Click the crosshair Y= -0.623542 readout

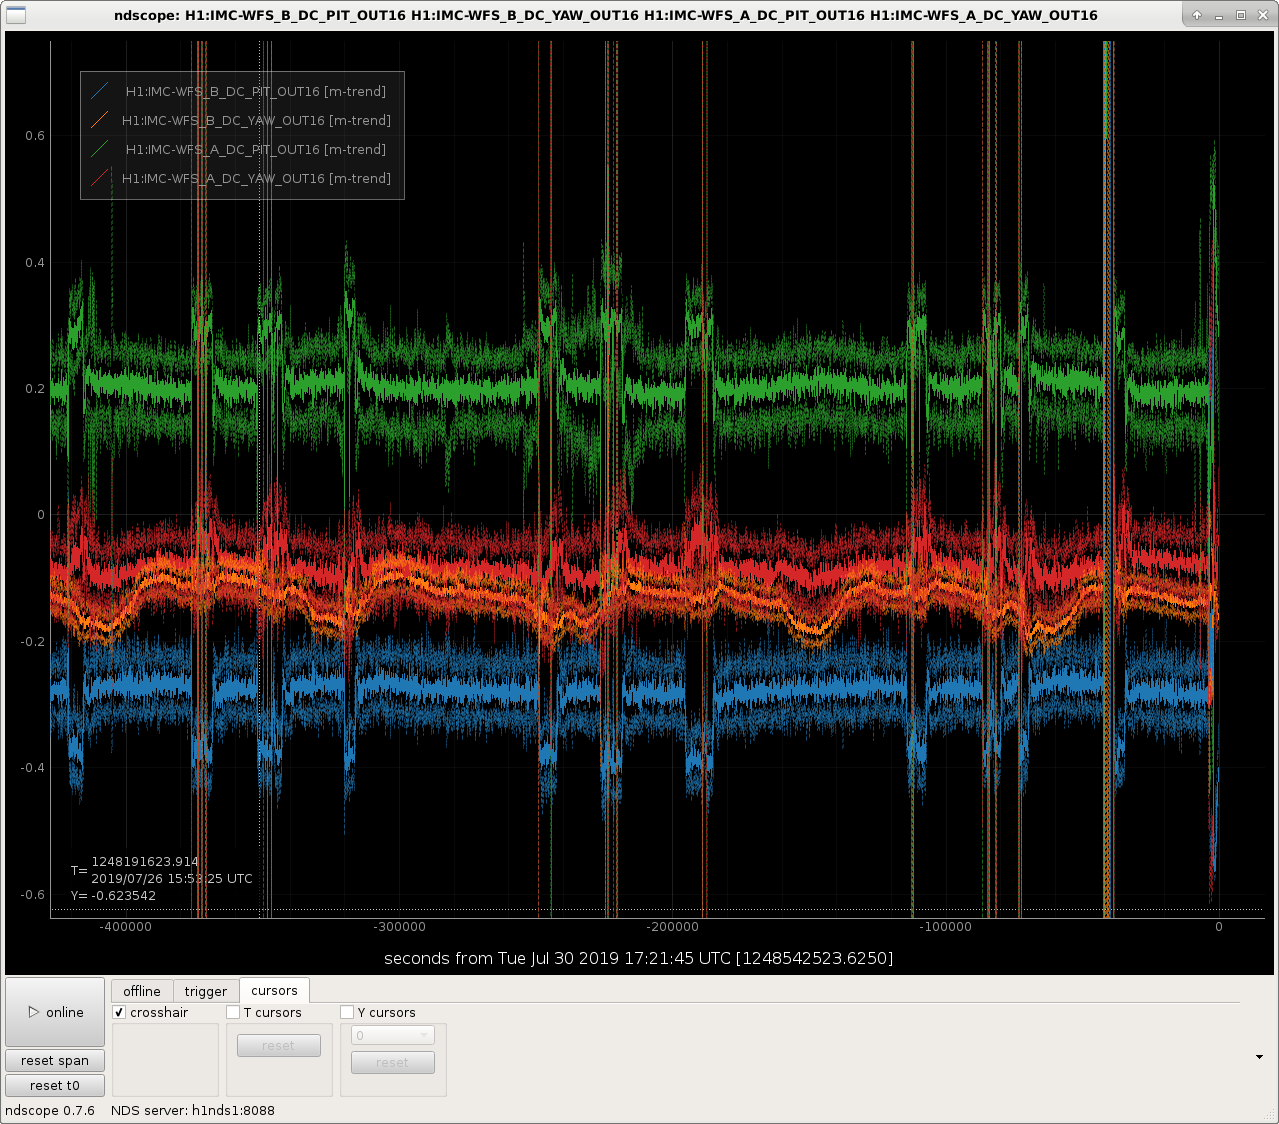[113, 896]
